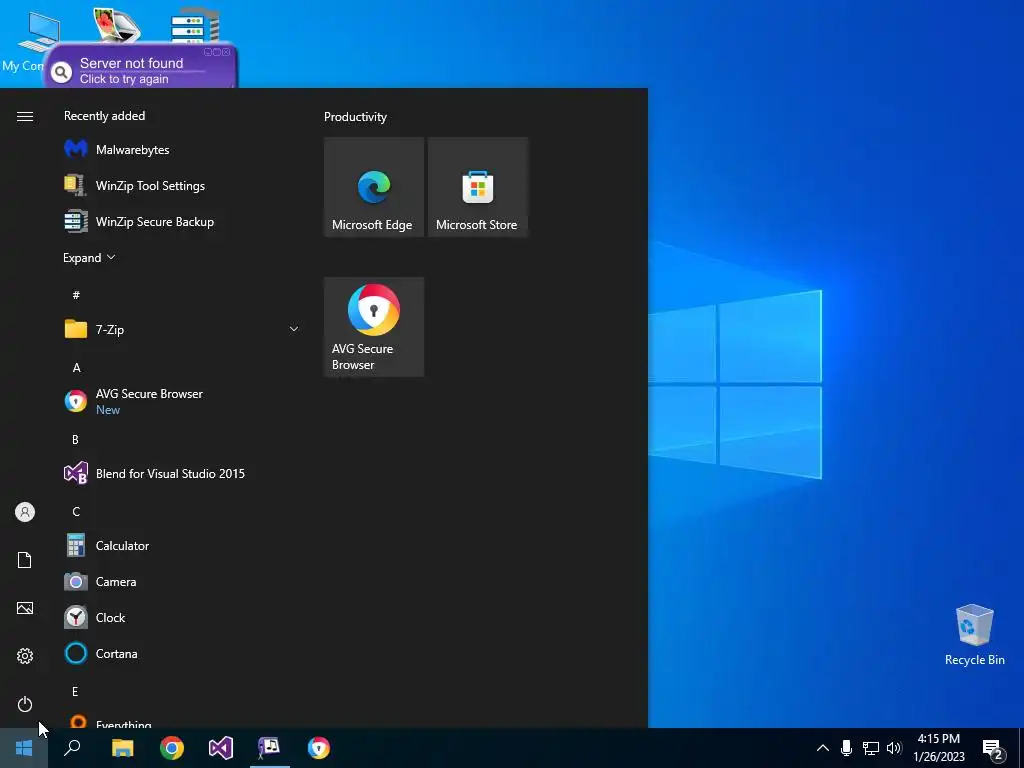Open Visual Studio from taskbar
The image size is (1024, 768).
(x=221, y=748)
